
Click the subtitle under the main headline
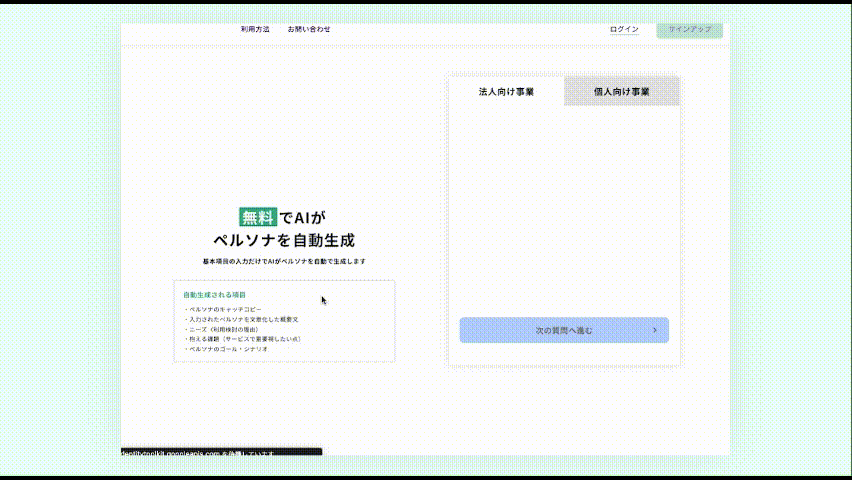[284, 261]
